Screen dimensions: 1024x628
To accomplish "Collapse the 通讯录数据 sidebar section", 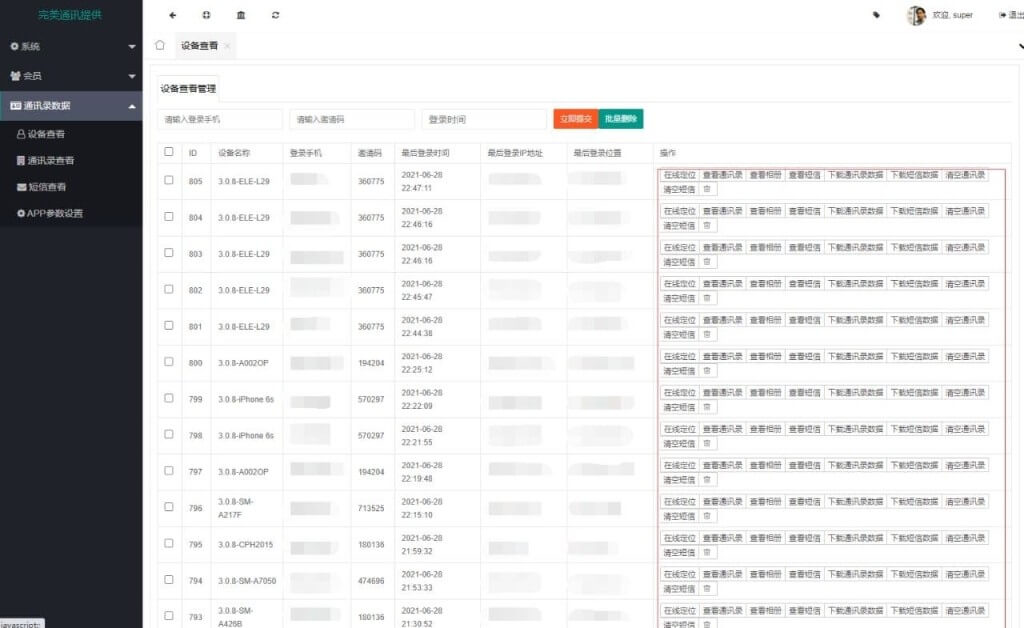I will click(x=71, y=105).
